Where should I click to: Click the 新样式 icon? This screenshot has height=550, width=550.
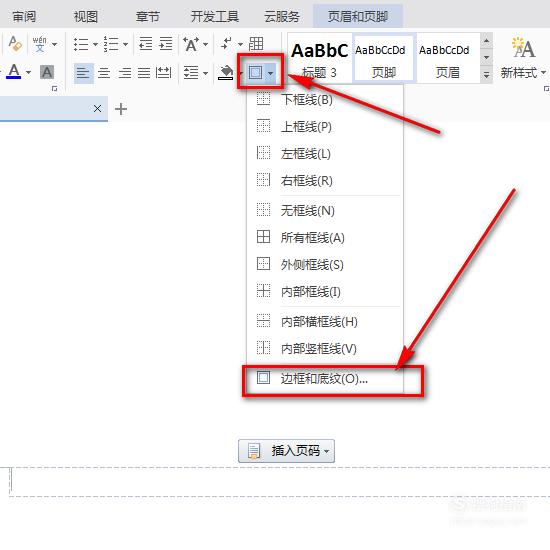[x=523, y=48]
